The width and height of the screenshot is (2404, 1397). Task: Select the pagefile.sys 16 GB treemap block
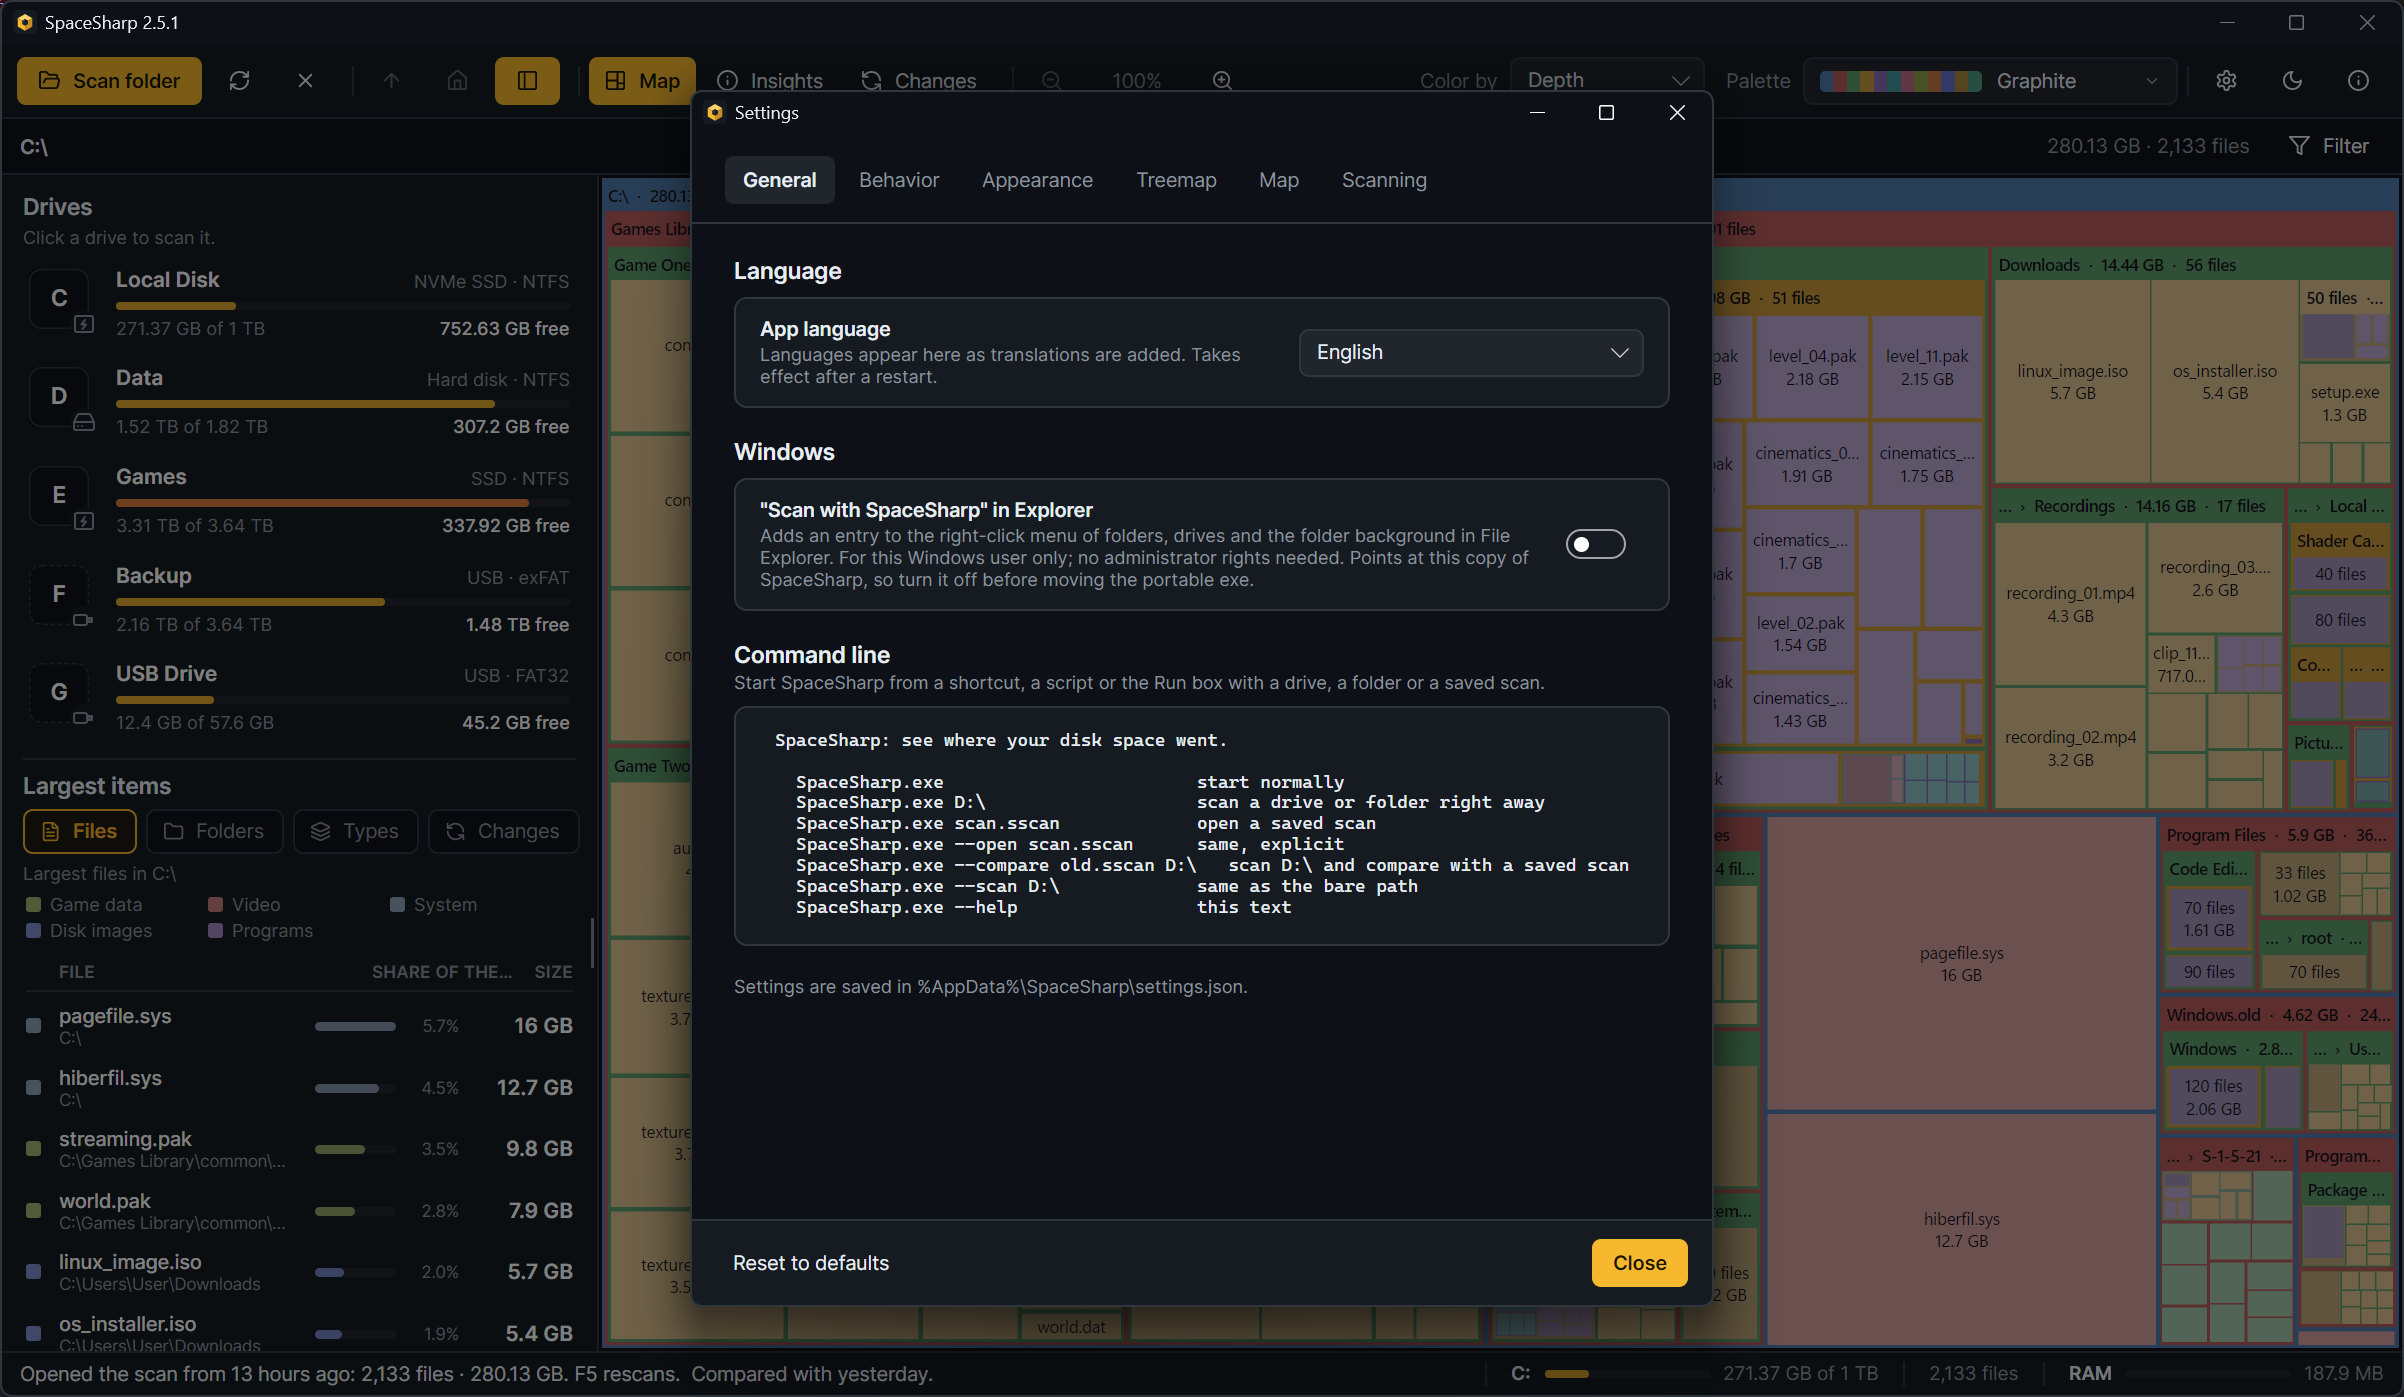click(1961, 964)
